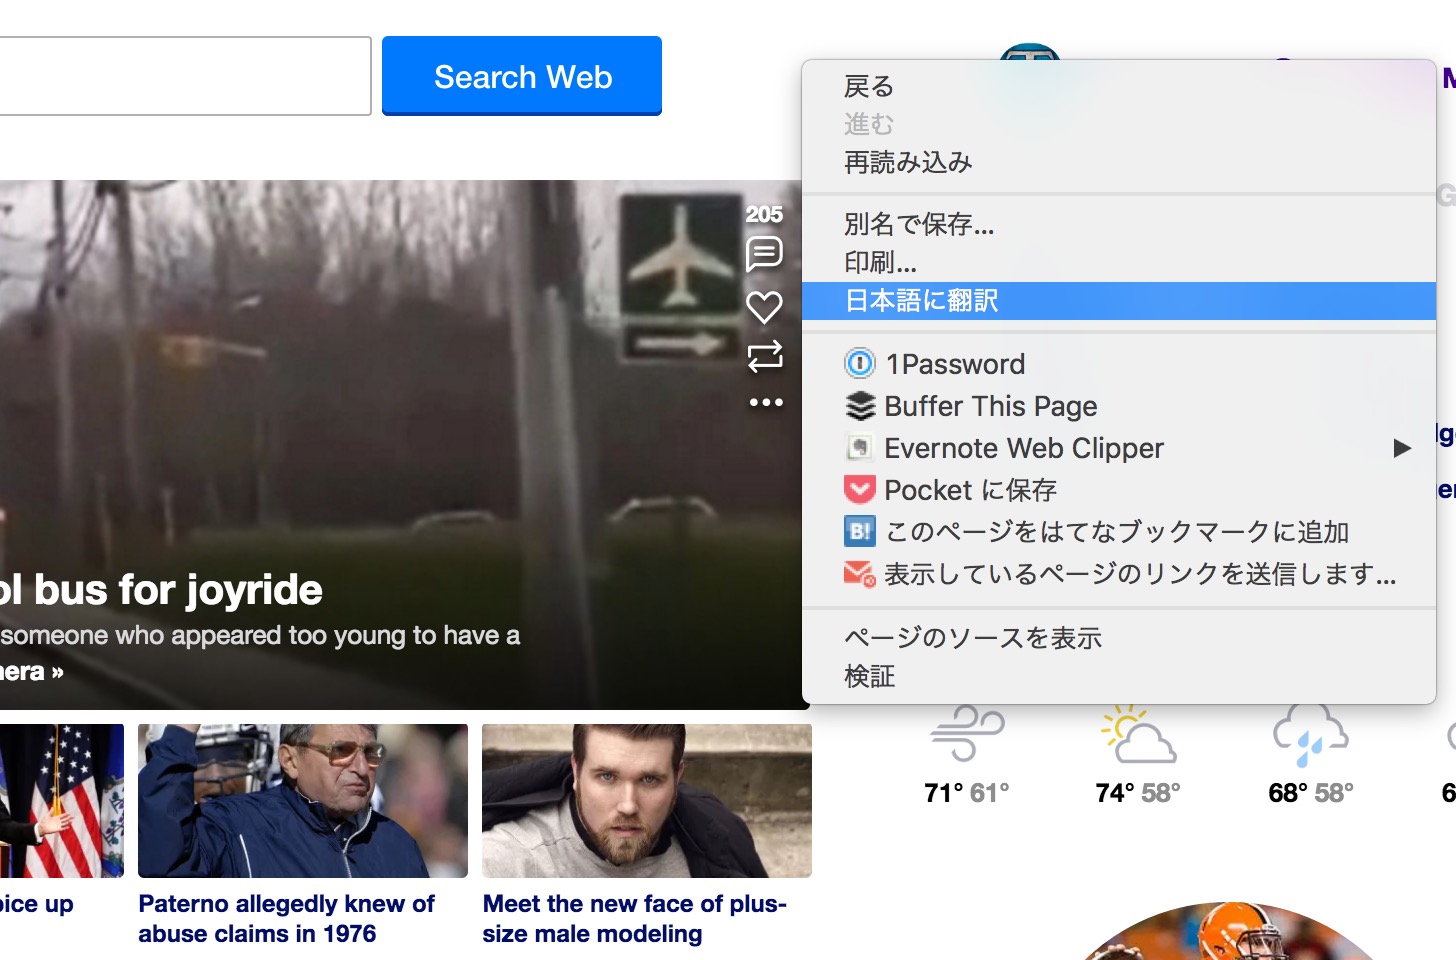Choose Pocket に保存
This screenshot has height=960, width=1456.
(x=1119, y=490)
